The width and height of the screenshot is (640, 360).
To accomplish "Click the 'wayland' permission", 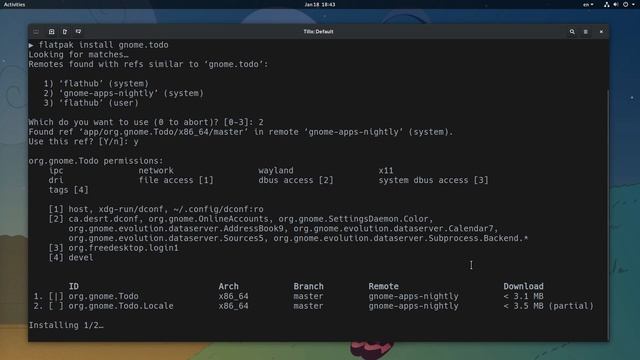I will [276, 171].
